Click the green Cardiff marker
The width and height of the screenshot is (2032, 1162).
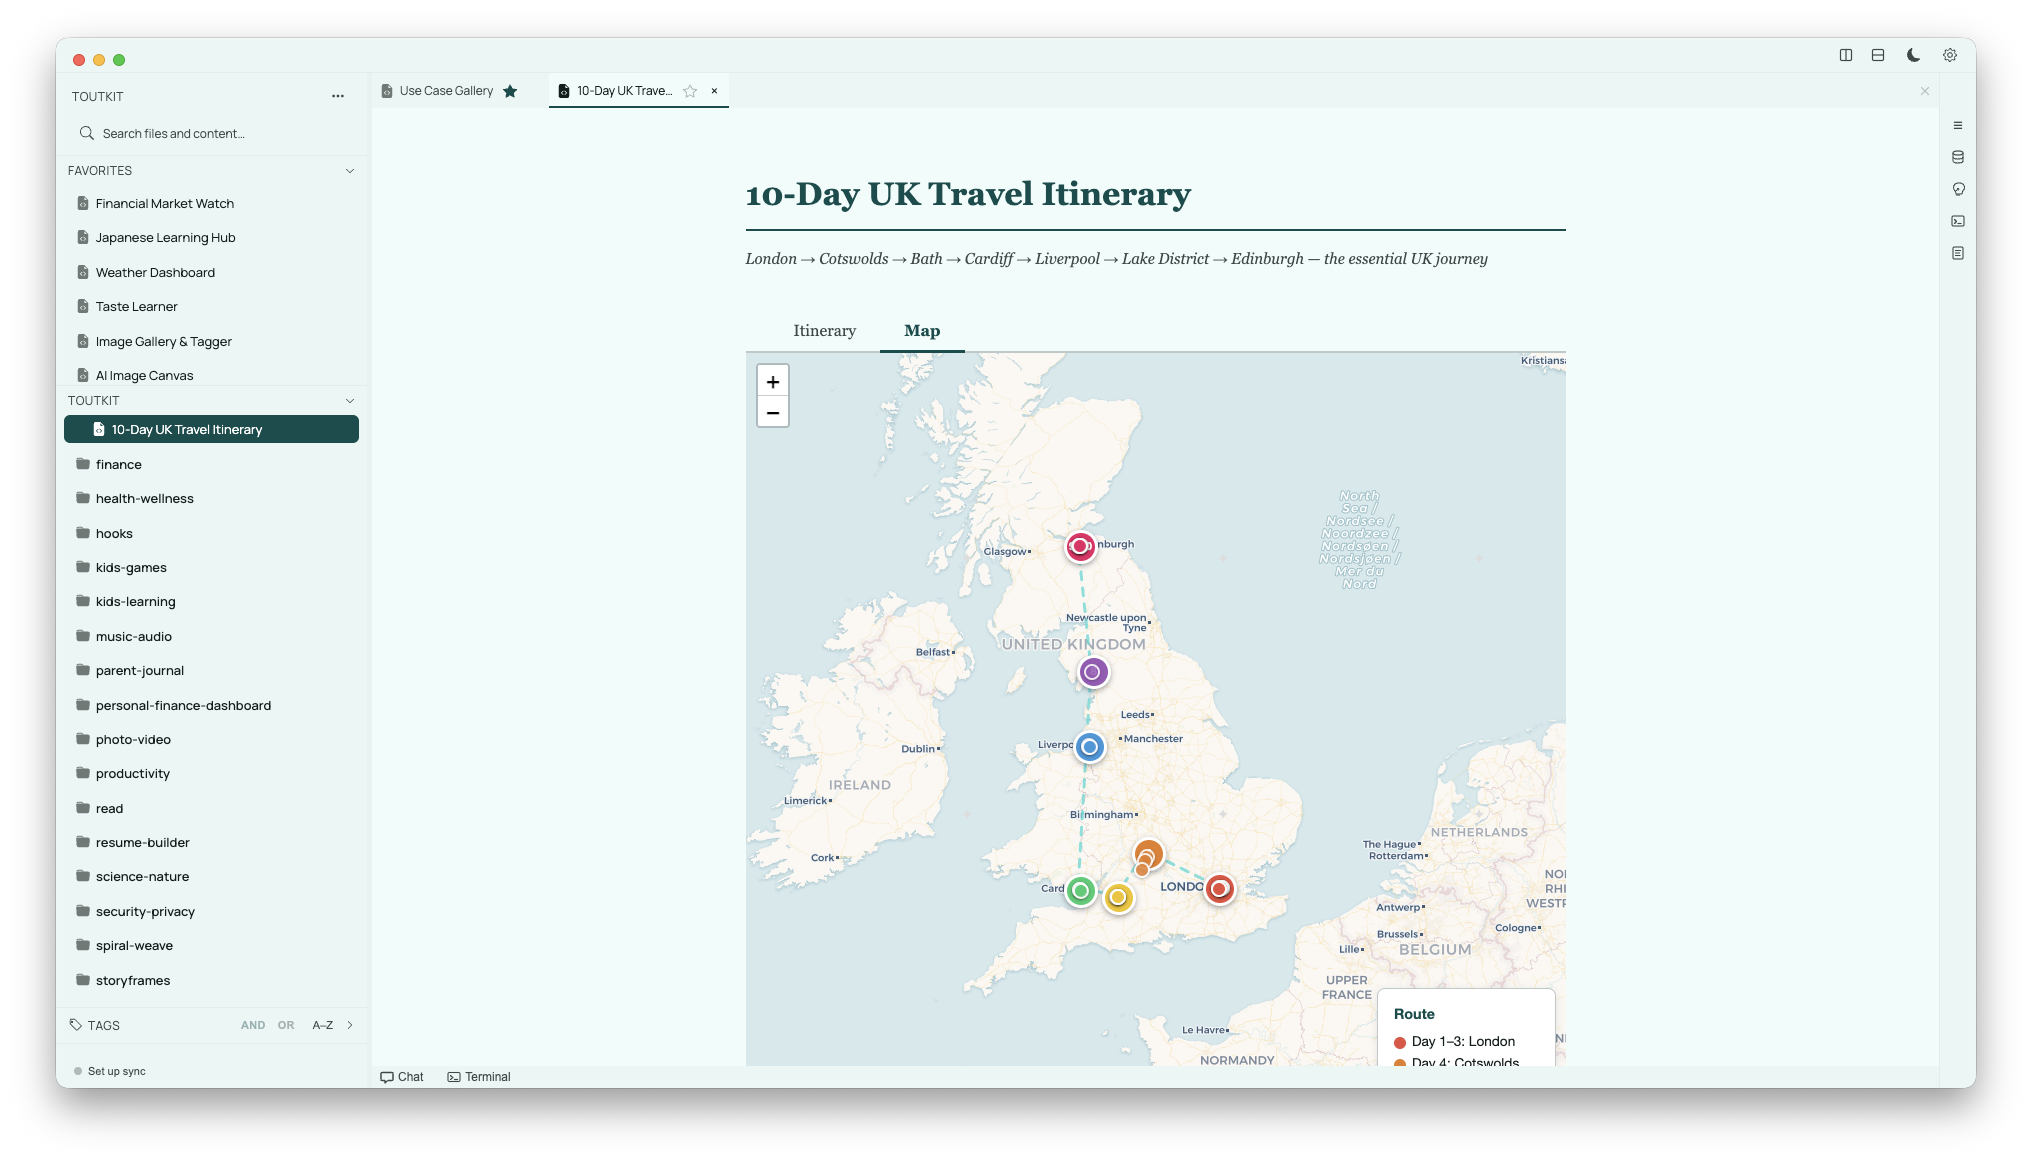coord(1080,890)
